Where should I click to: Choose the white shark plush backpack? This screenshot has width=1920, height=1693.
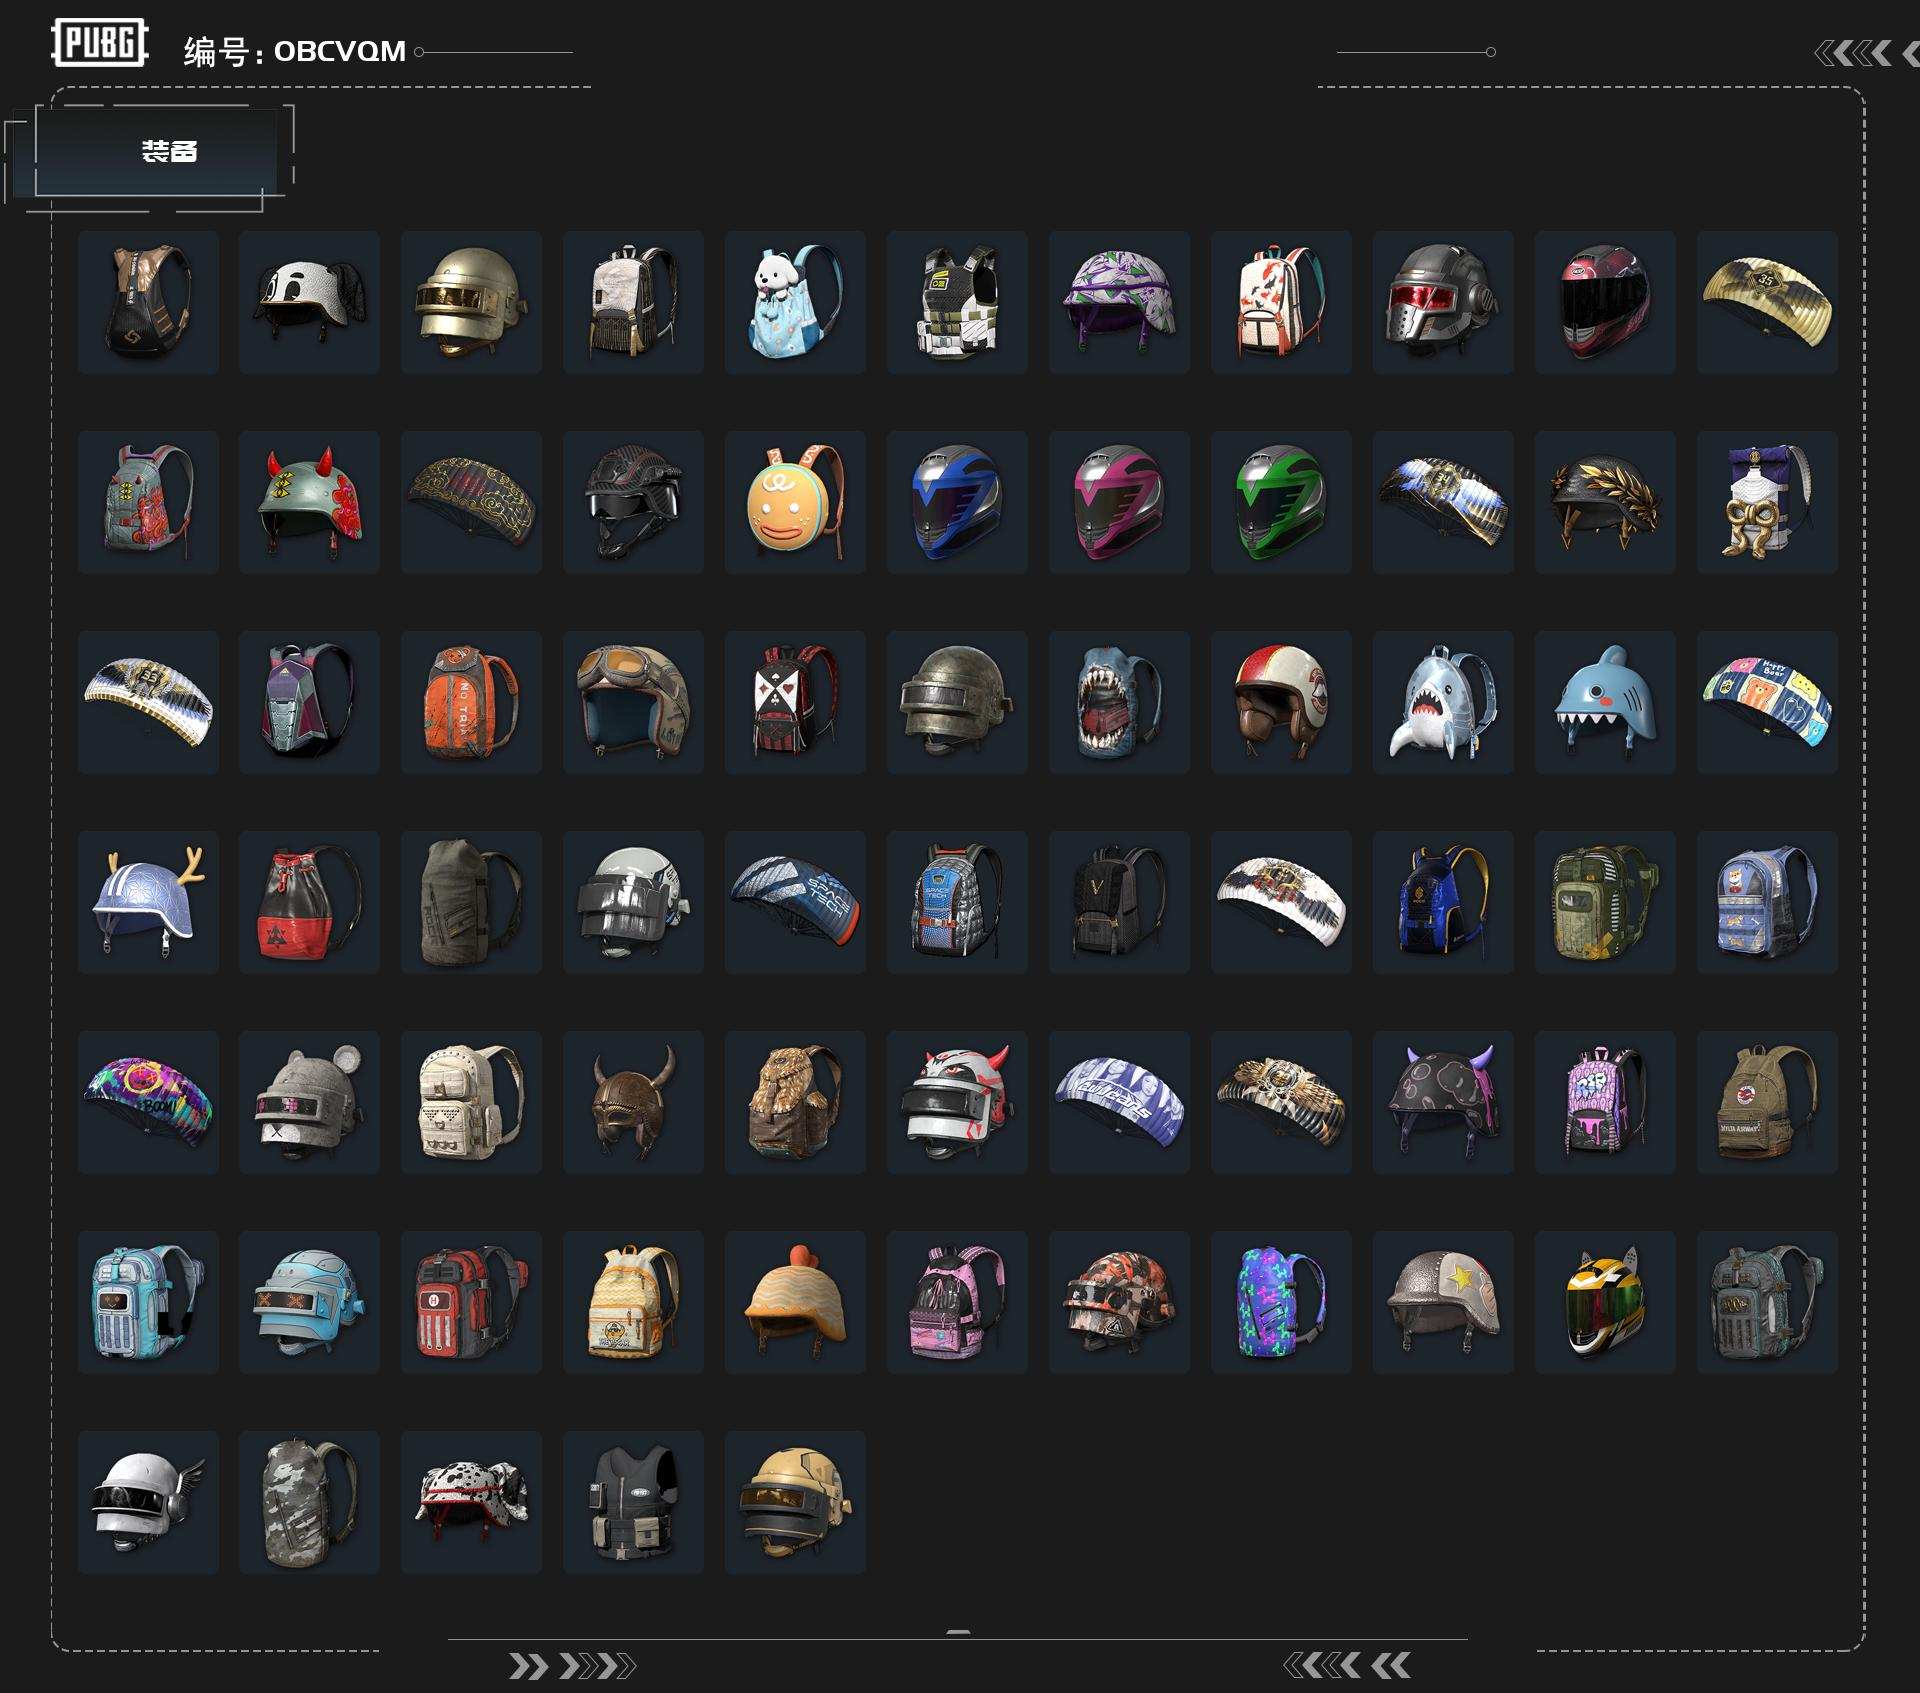pos(1442,702)
